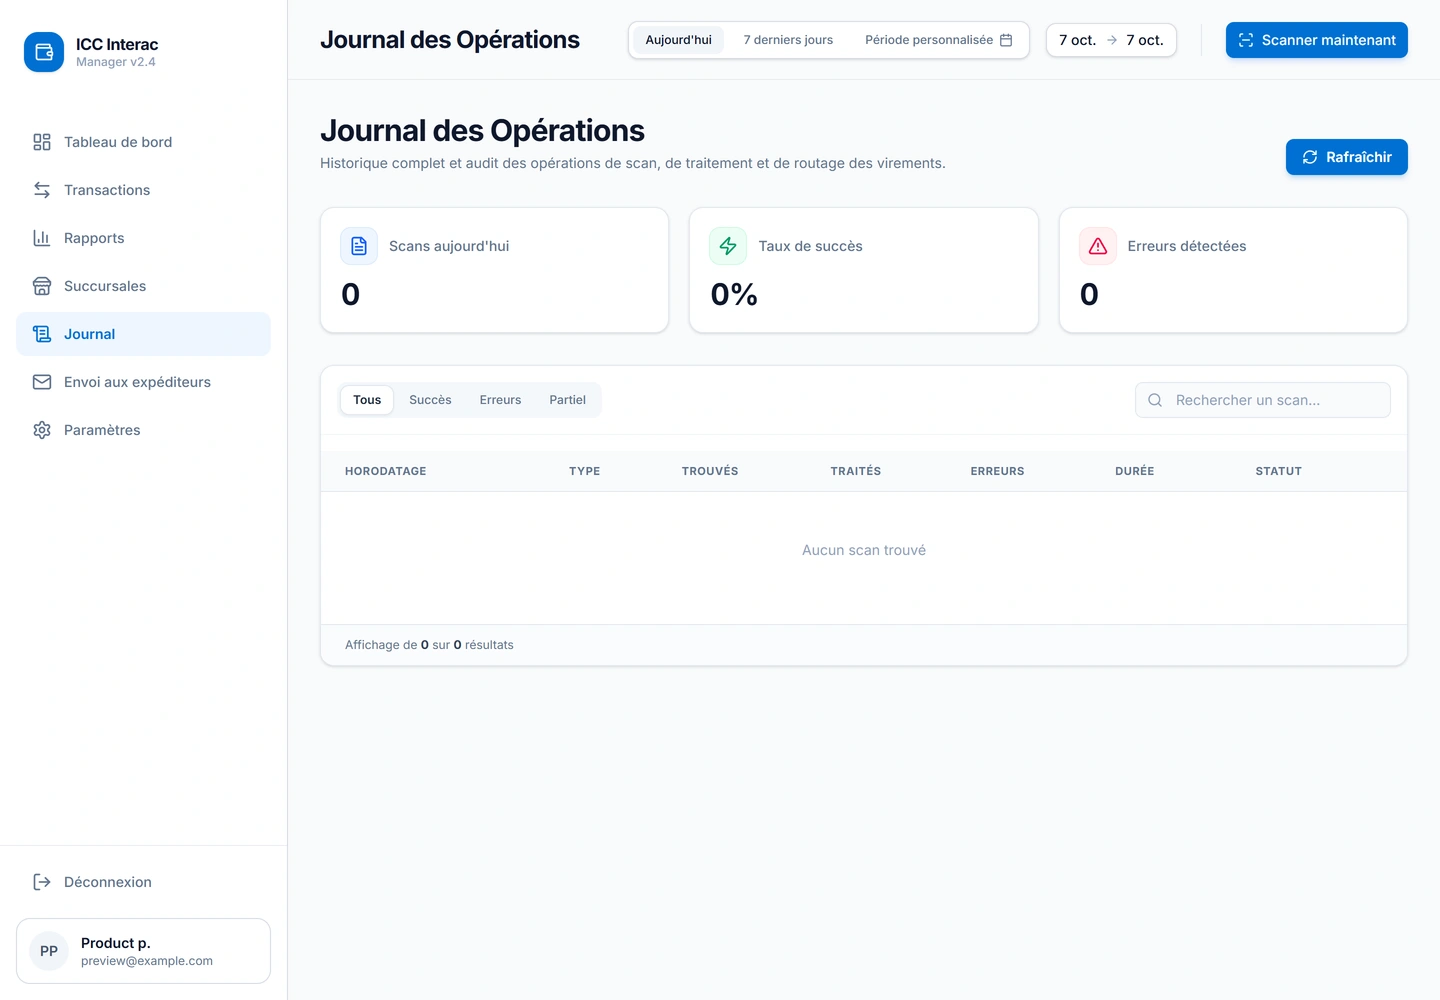Click the Paramètres gear icon
Viewport: 1440px width, 1000px height.
tap(42, 430)
